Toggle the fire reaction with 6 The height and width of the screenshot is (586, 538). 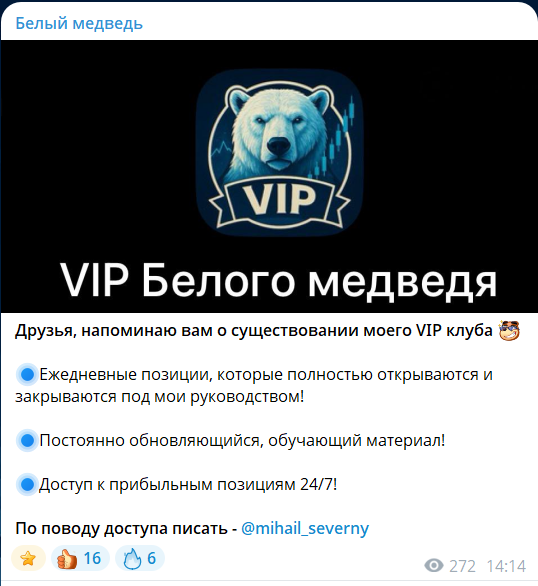(x=140, y=558)
